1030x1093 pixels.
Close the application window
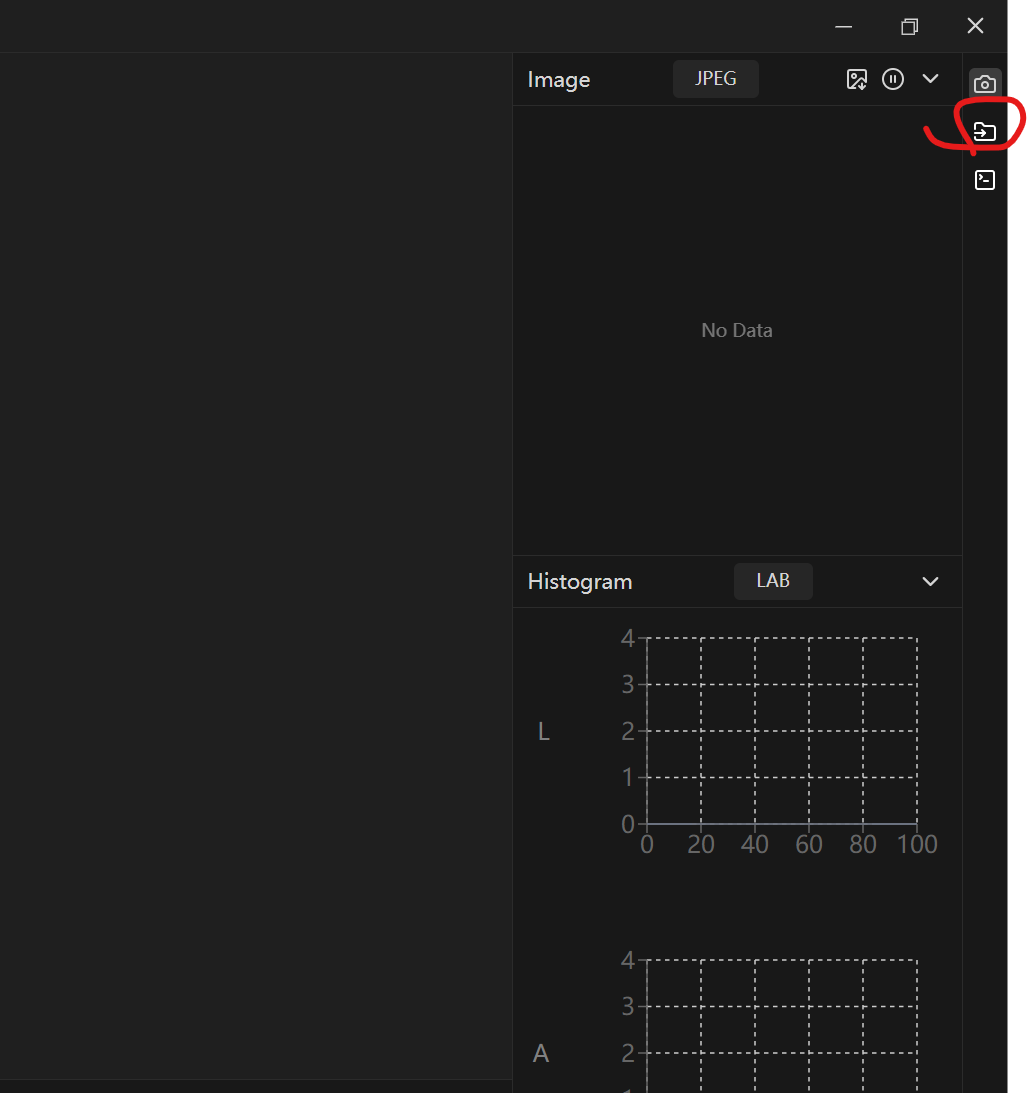coord(975,26)
